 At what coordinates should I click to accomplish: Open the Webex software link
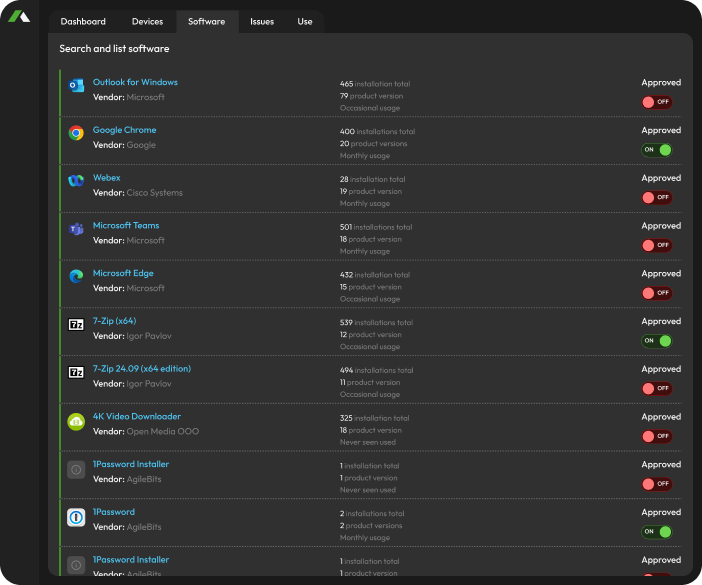(x=107, y=178)
